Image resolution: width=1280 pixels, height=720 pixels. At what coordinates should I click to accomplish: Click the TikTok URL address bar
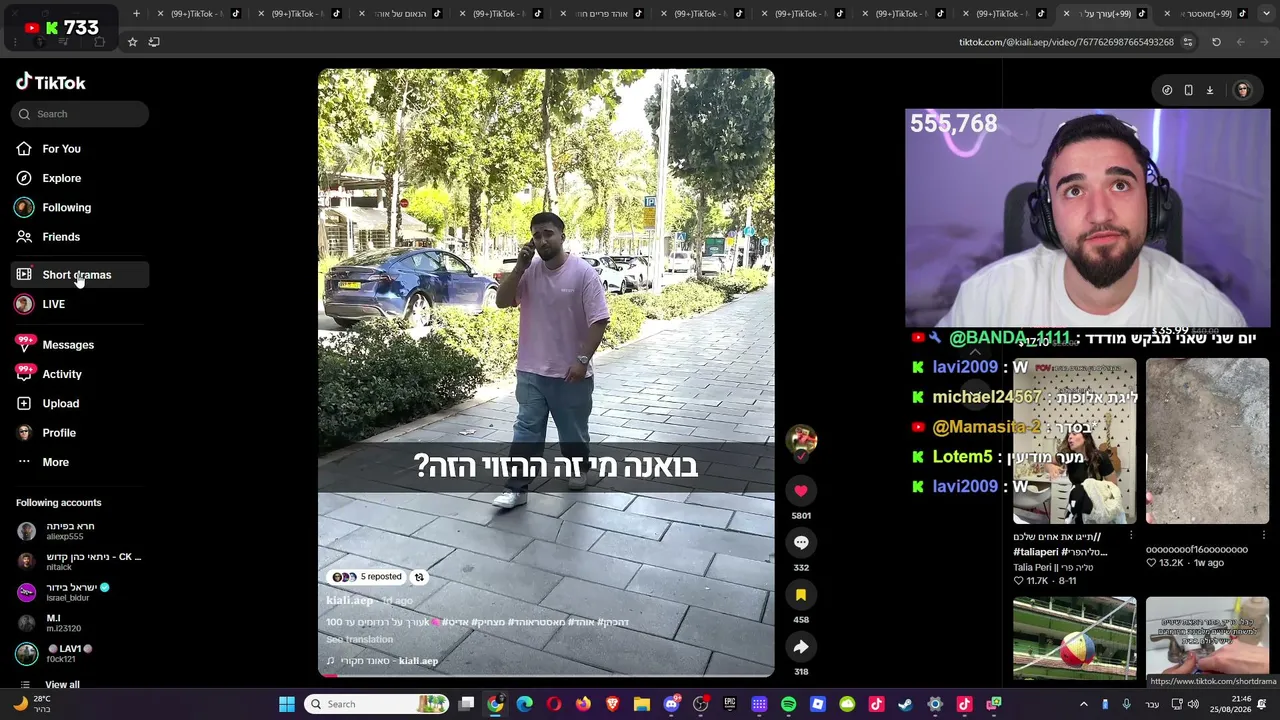1066,42
